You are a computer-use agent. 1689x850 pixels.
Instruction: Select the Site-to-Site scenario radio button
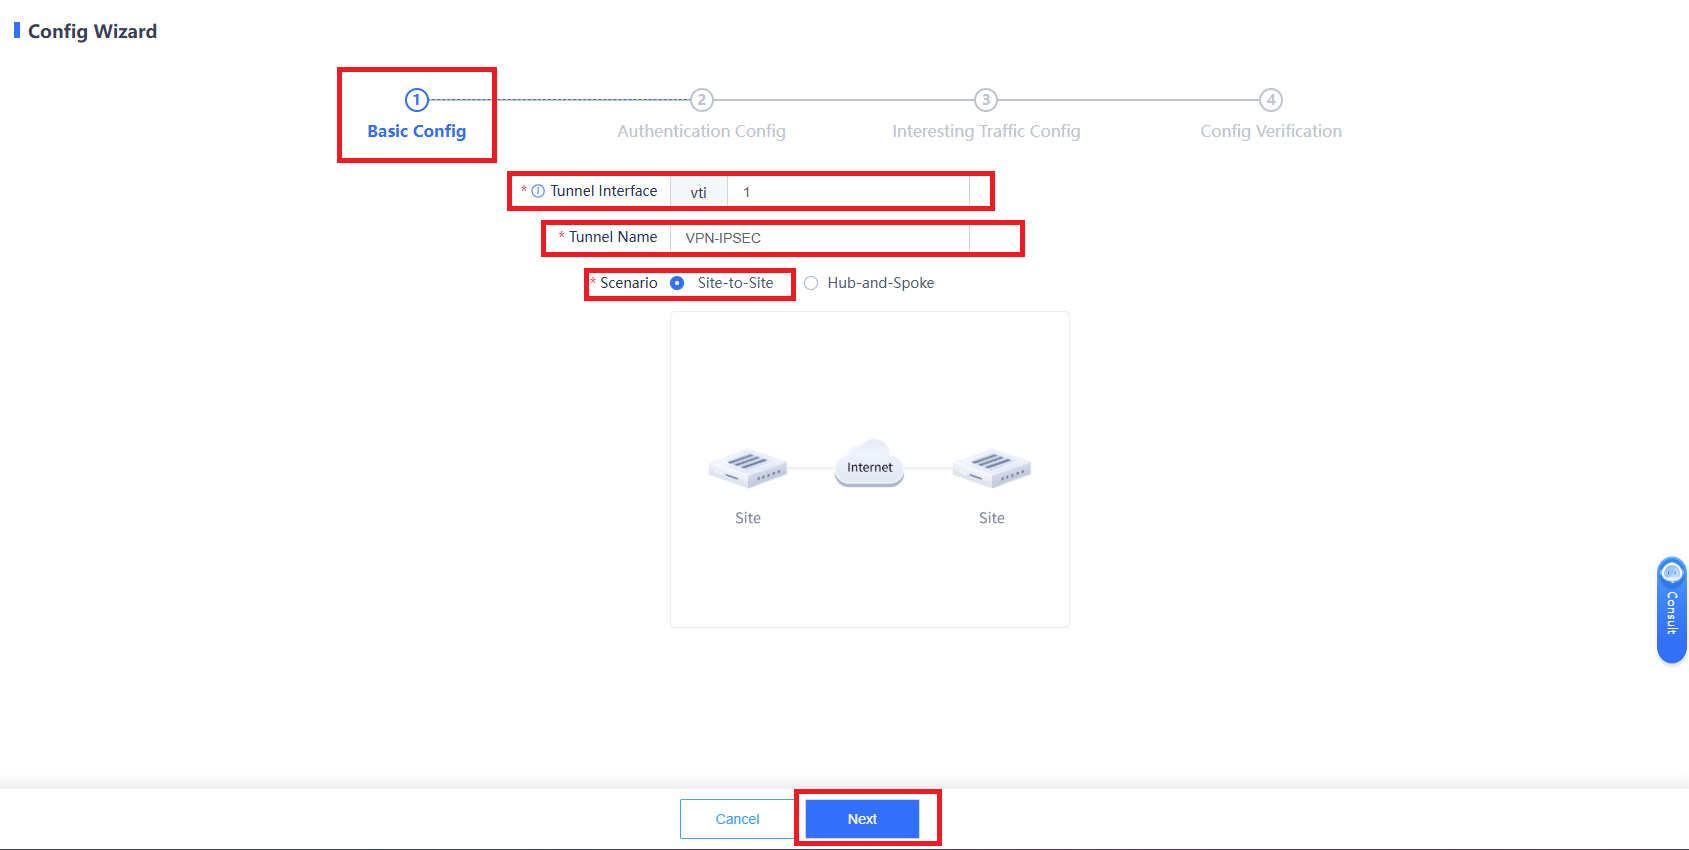677,283
